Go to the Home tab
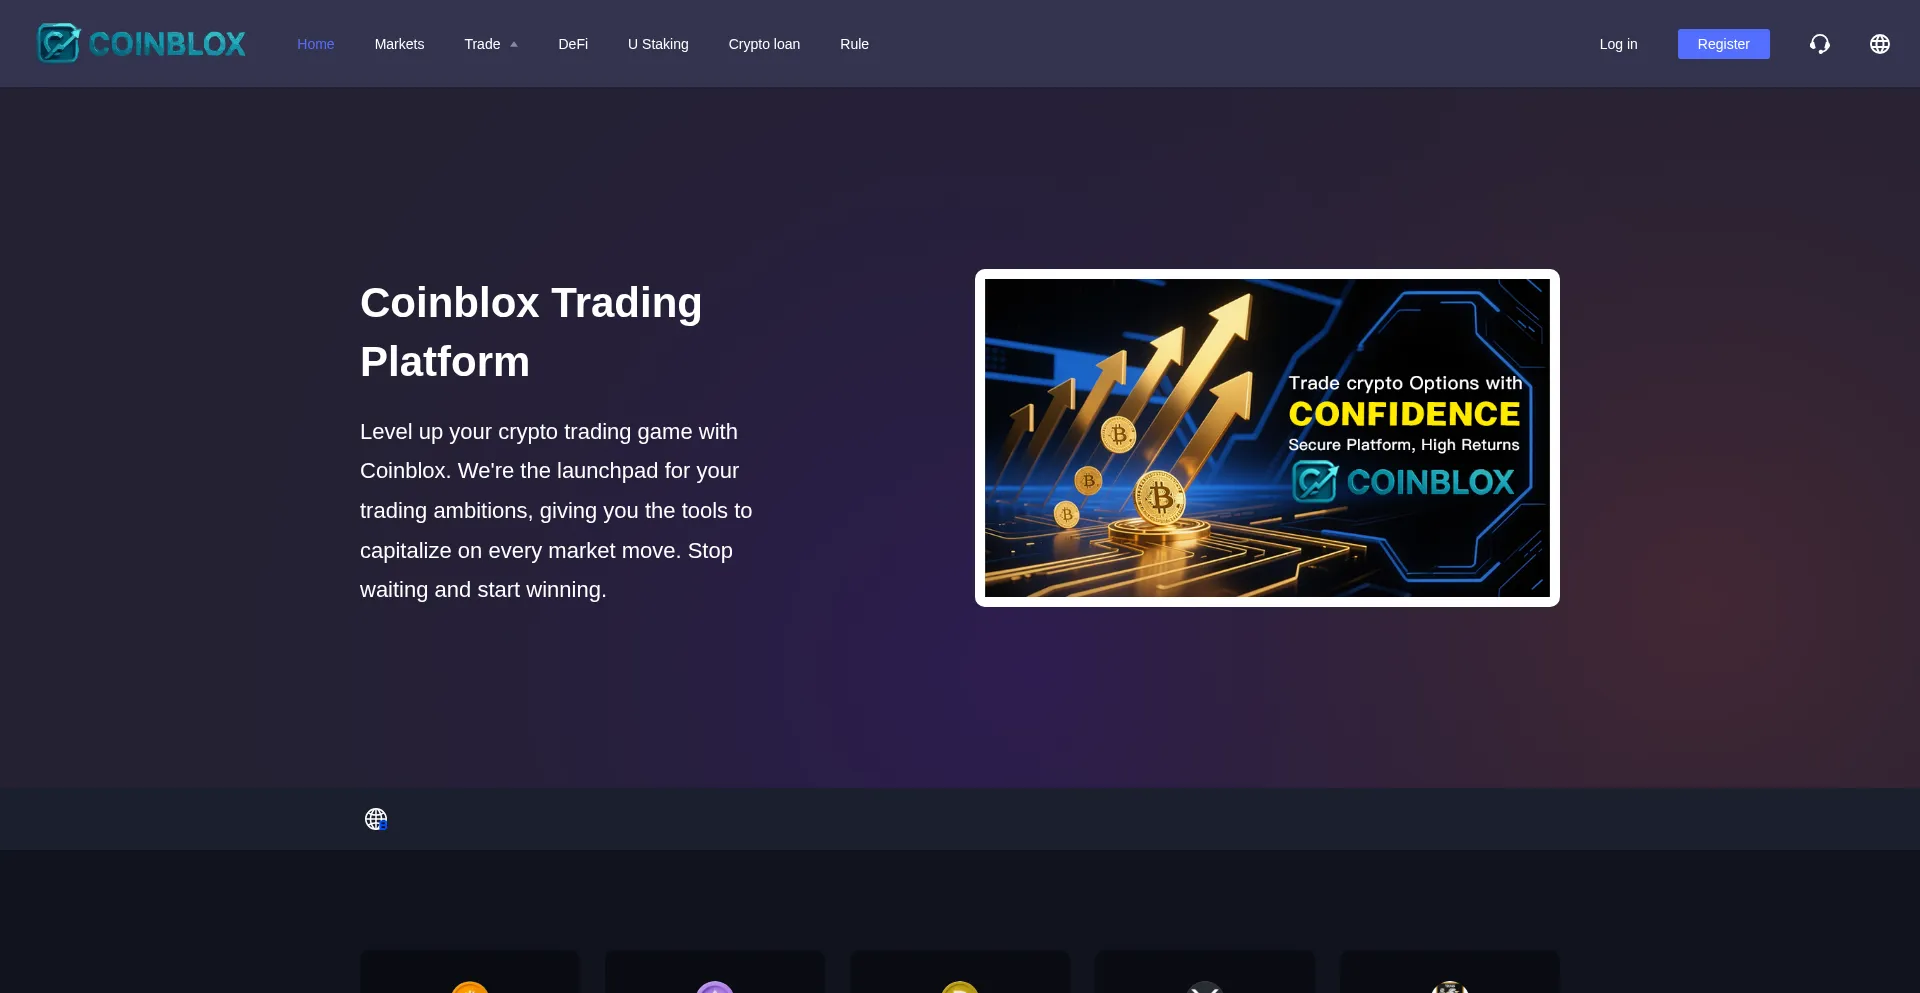The height and width of the screenshot is (993, 1920). click(315, 44)
